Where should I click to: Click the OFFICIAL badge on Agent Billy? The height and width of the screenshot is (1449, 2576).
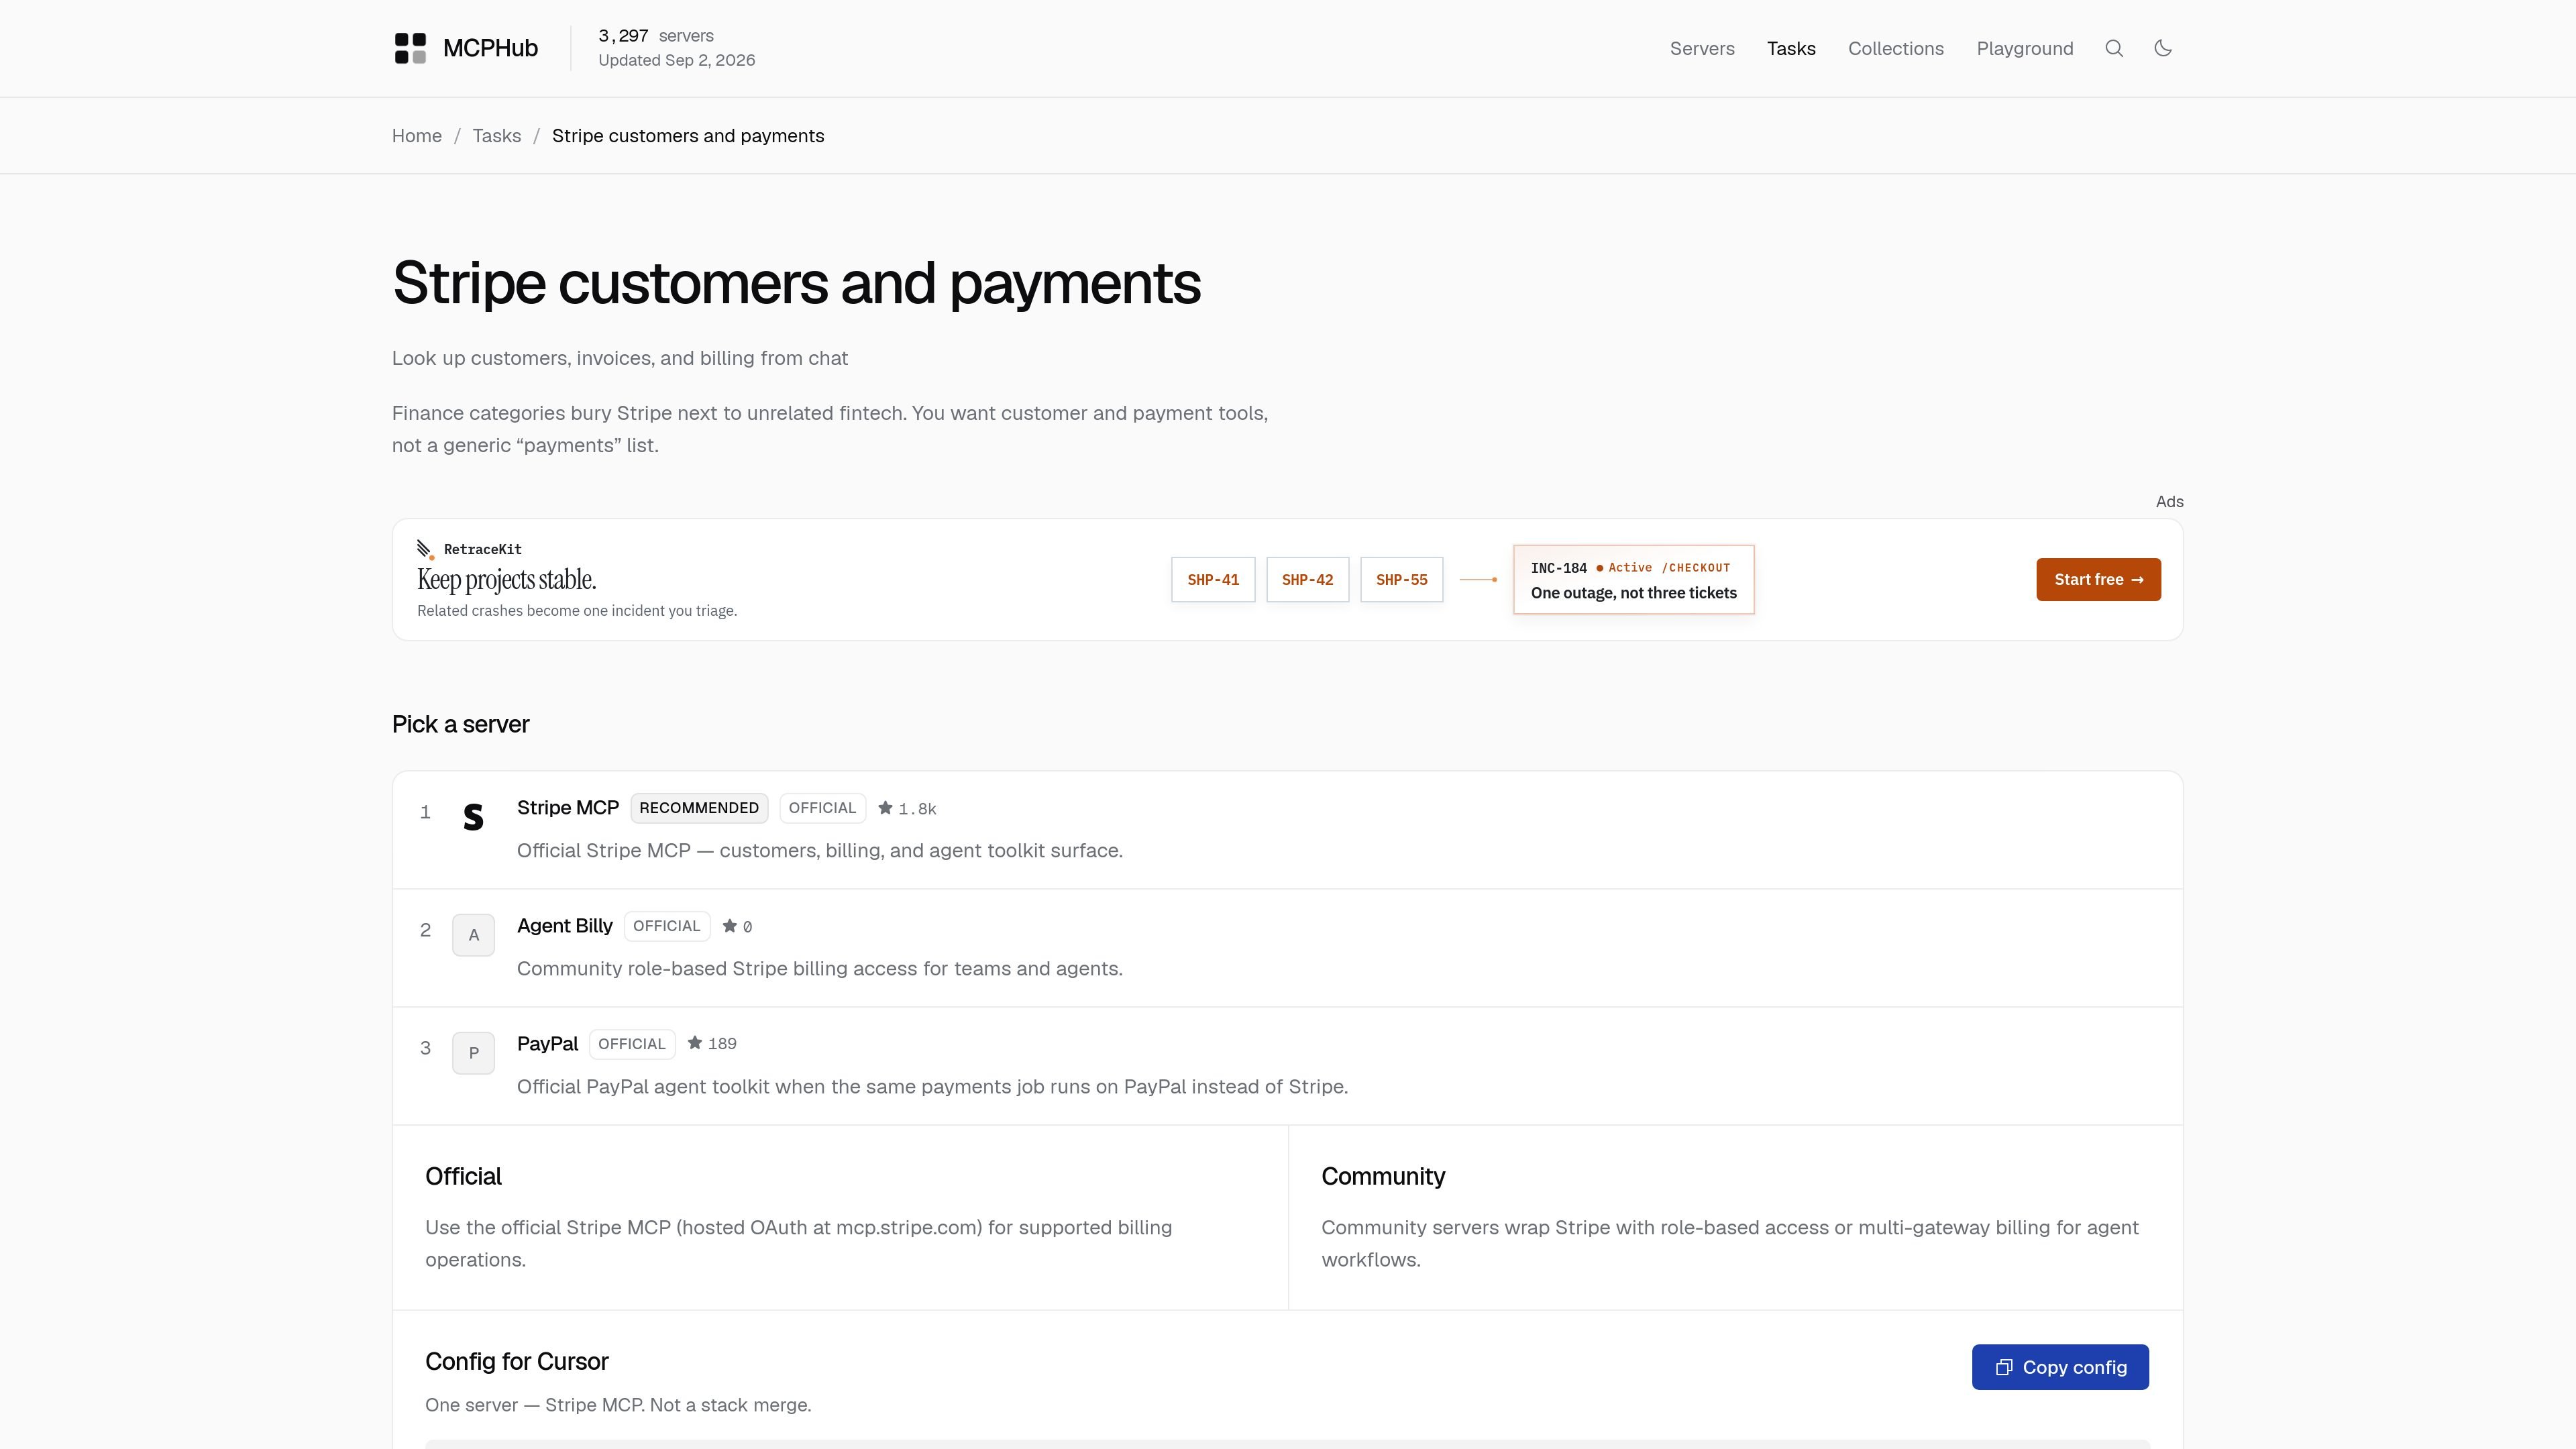(x=667, y=926)
